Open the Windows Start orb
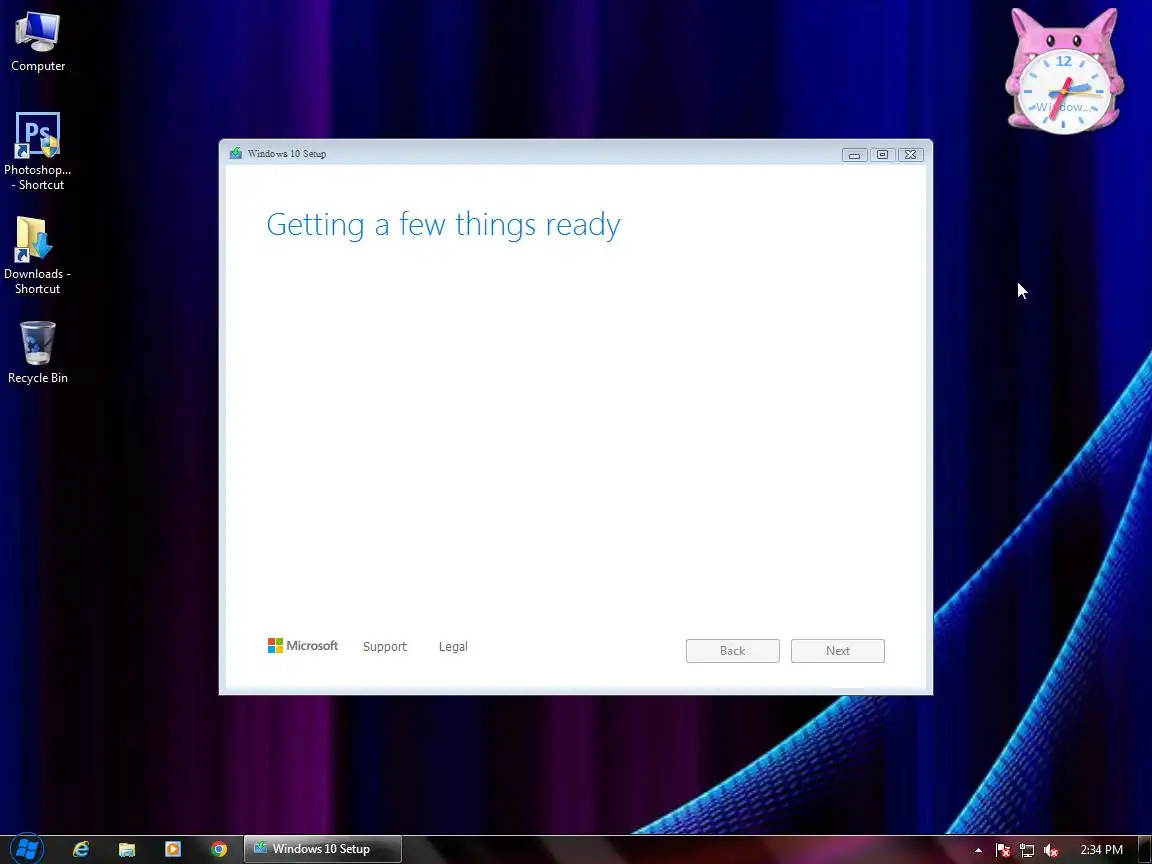 (27, 849)
